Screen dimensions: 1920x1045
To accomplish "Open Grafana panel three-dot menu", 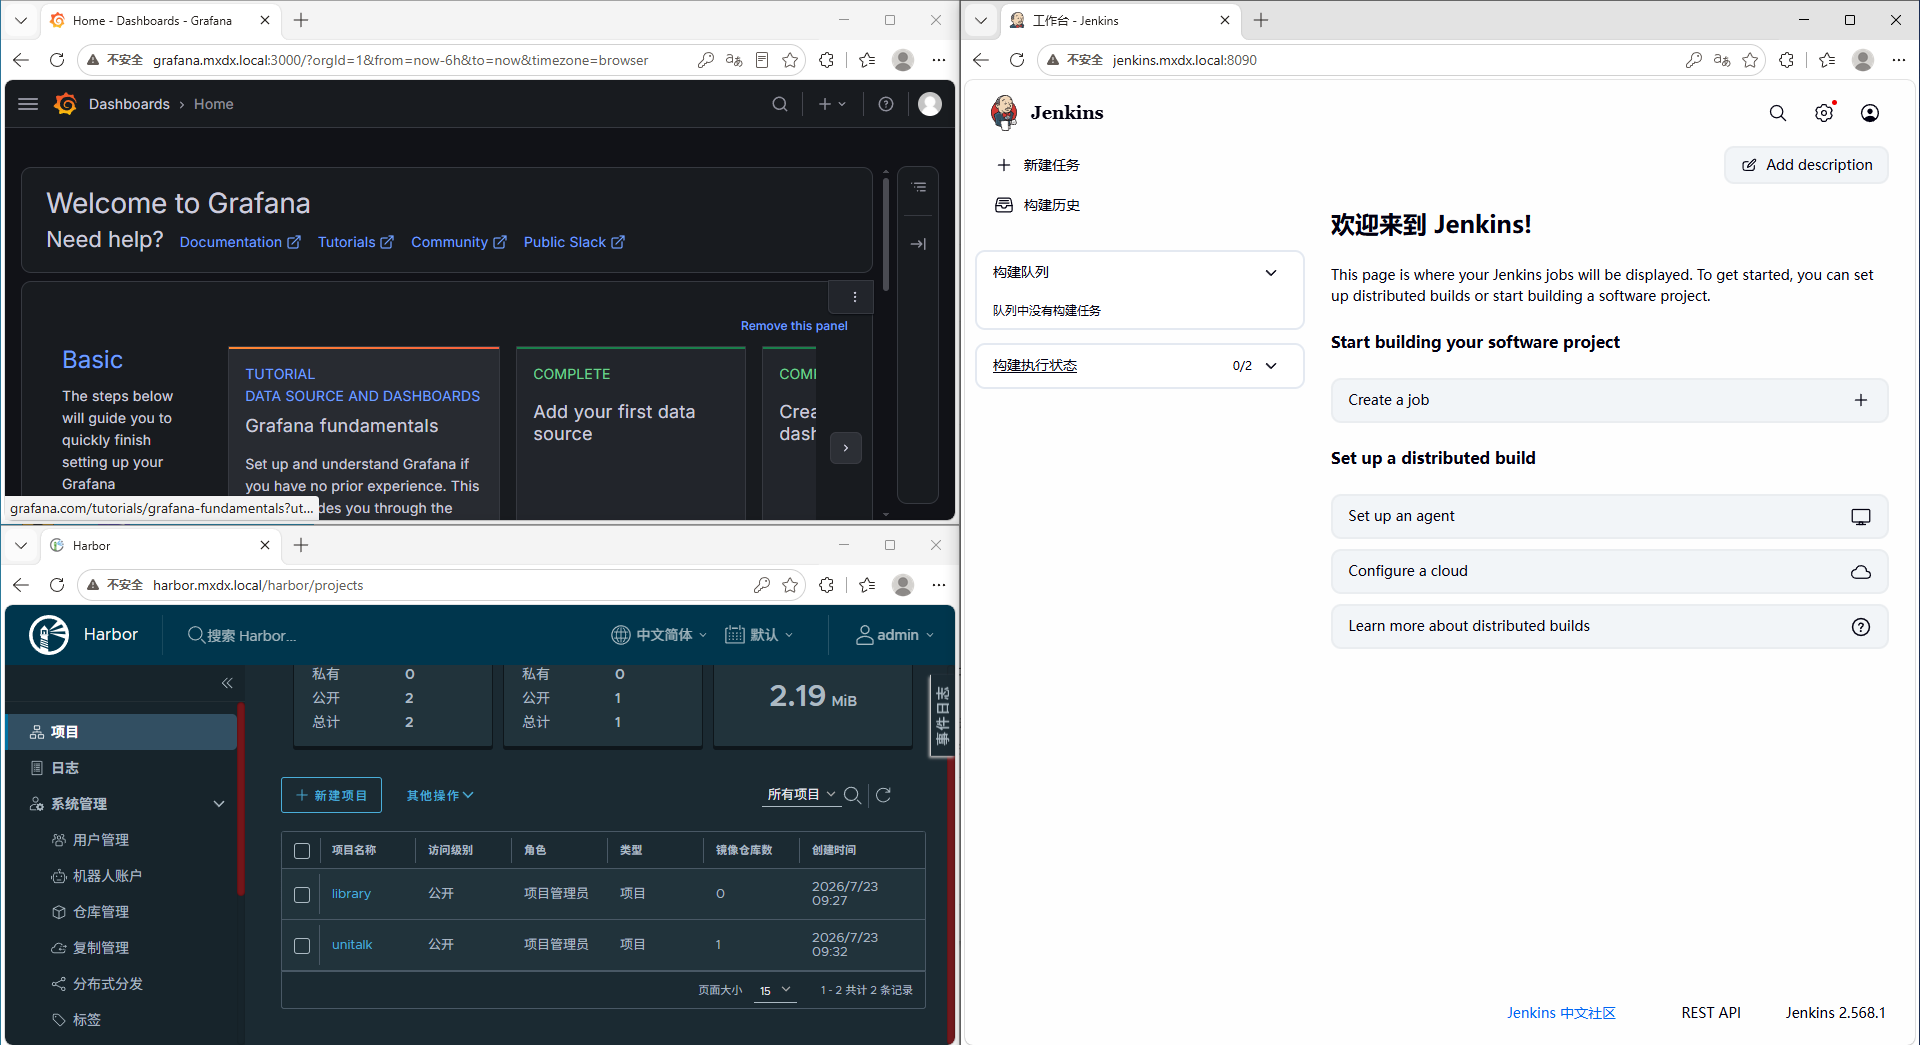I will (x=855, y=297).
